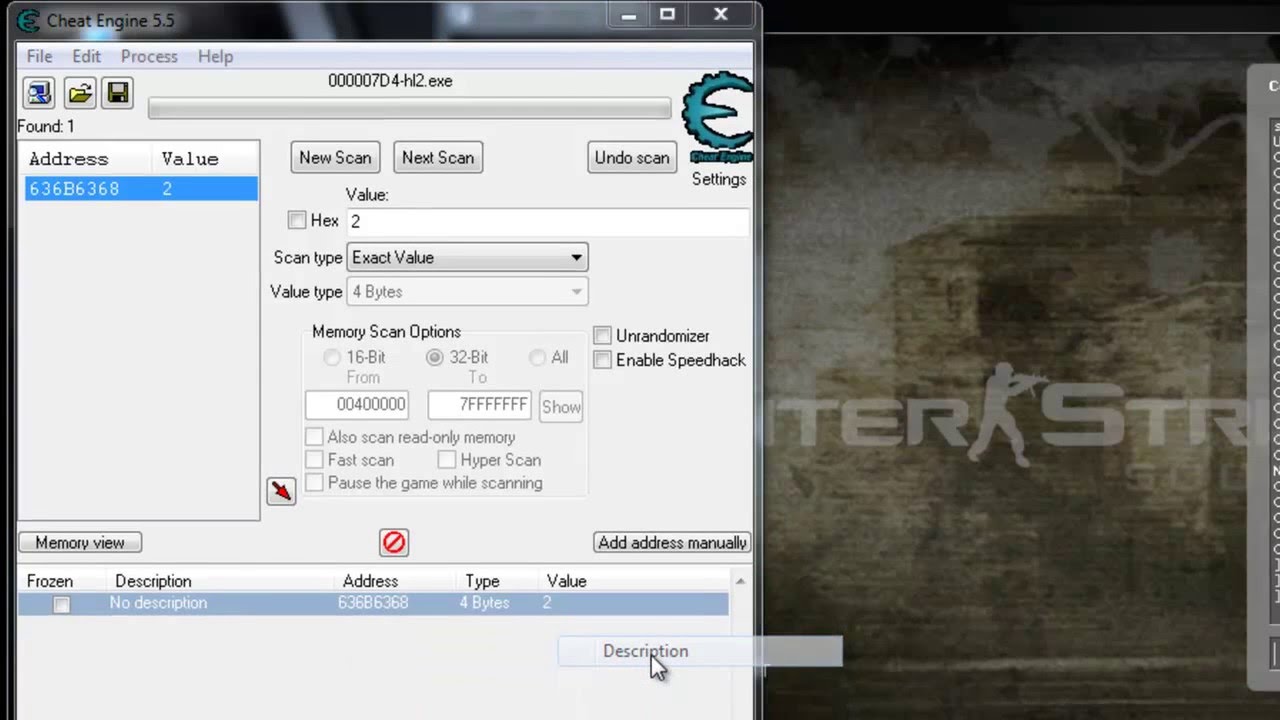The width and height of the screenshot is (1280, 720).
Task: Click the To address field 7FFFFFFF
Action: (x=480, y=405)
